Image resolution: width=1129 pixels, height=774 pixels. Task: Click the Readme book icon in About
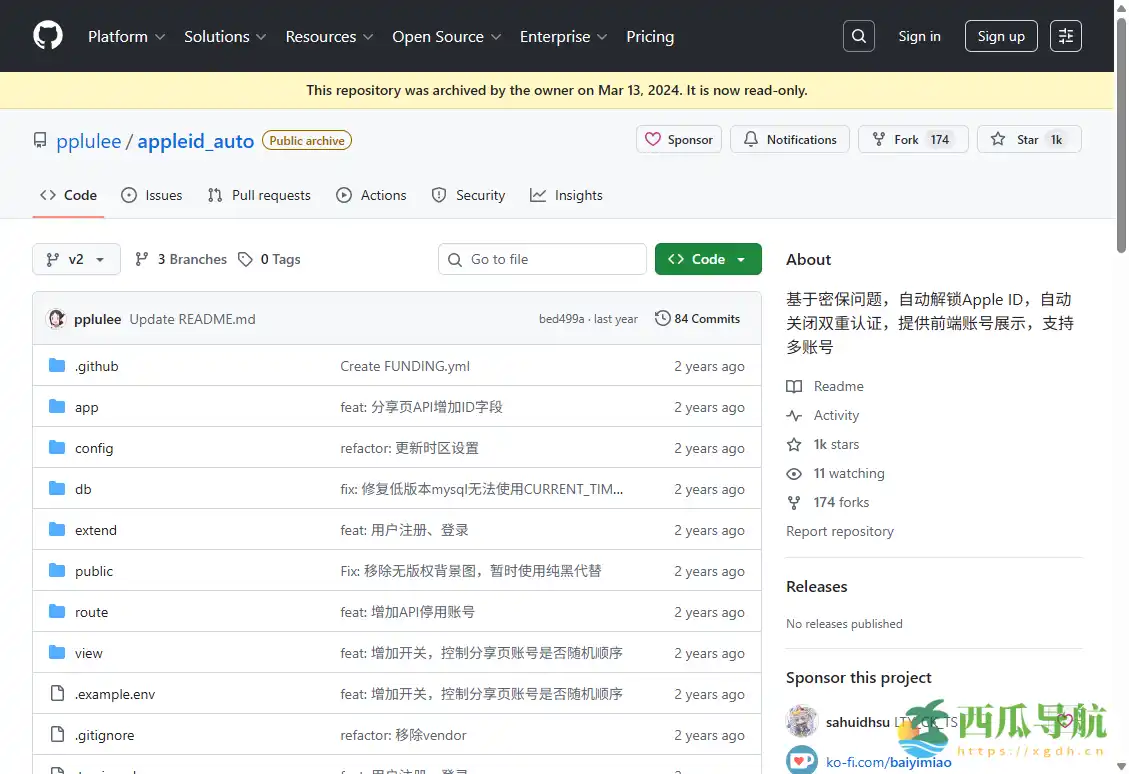pyautogui.click(x=793, y=386)
